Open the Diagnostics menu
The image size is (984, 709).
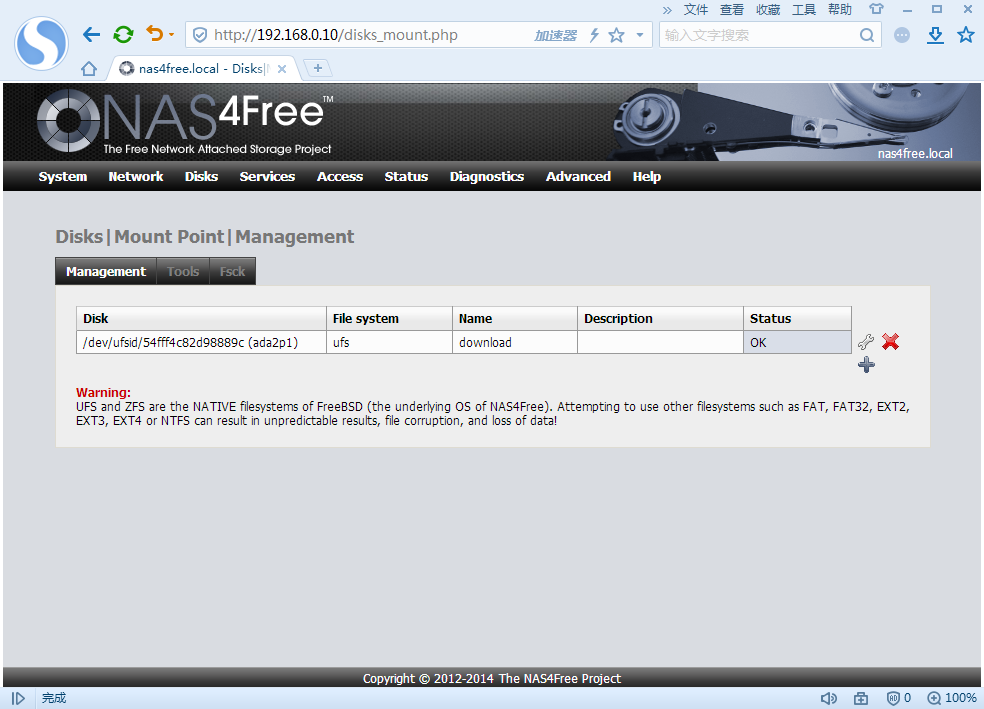486,176
